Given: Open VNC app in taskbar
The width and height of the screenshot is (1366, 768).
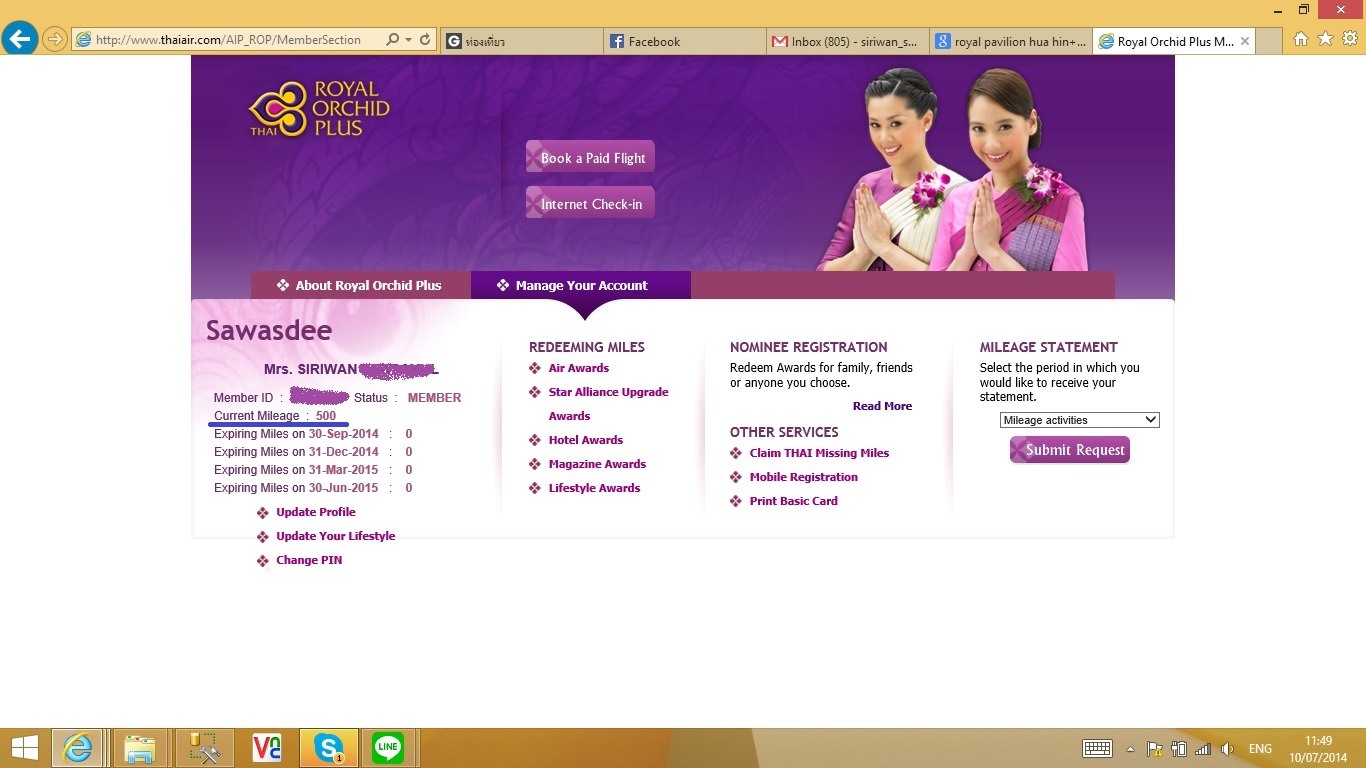Looking at the screenshot, I should tap(267, 748).
